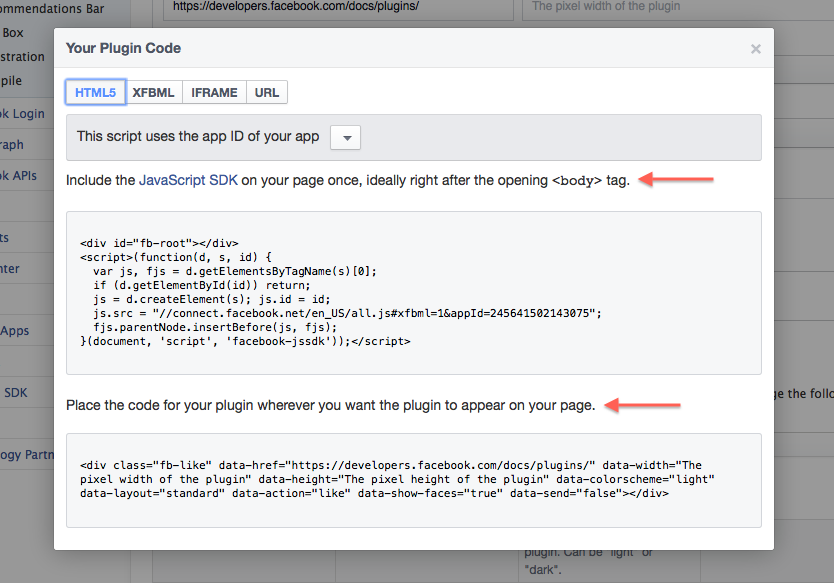Click the sidebar item ending in 'mmendations Bar'
This screenshot has height=583, width=834.
[x=52, y=9]
